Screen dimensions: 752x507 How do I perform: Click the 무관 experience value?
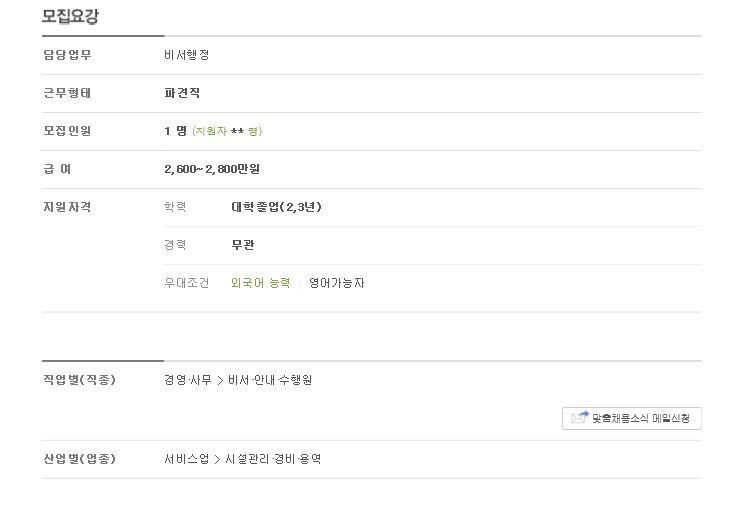[x=243, y=245]
